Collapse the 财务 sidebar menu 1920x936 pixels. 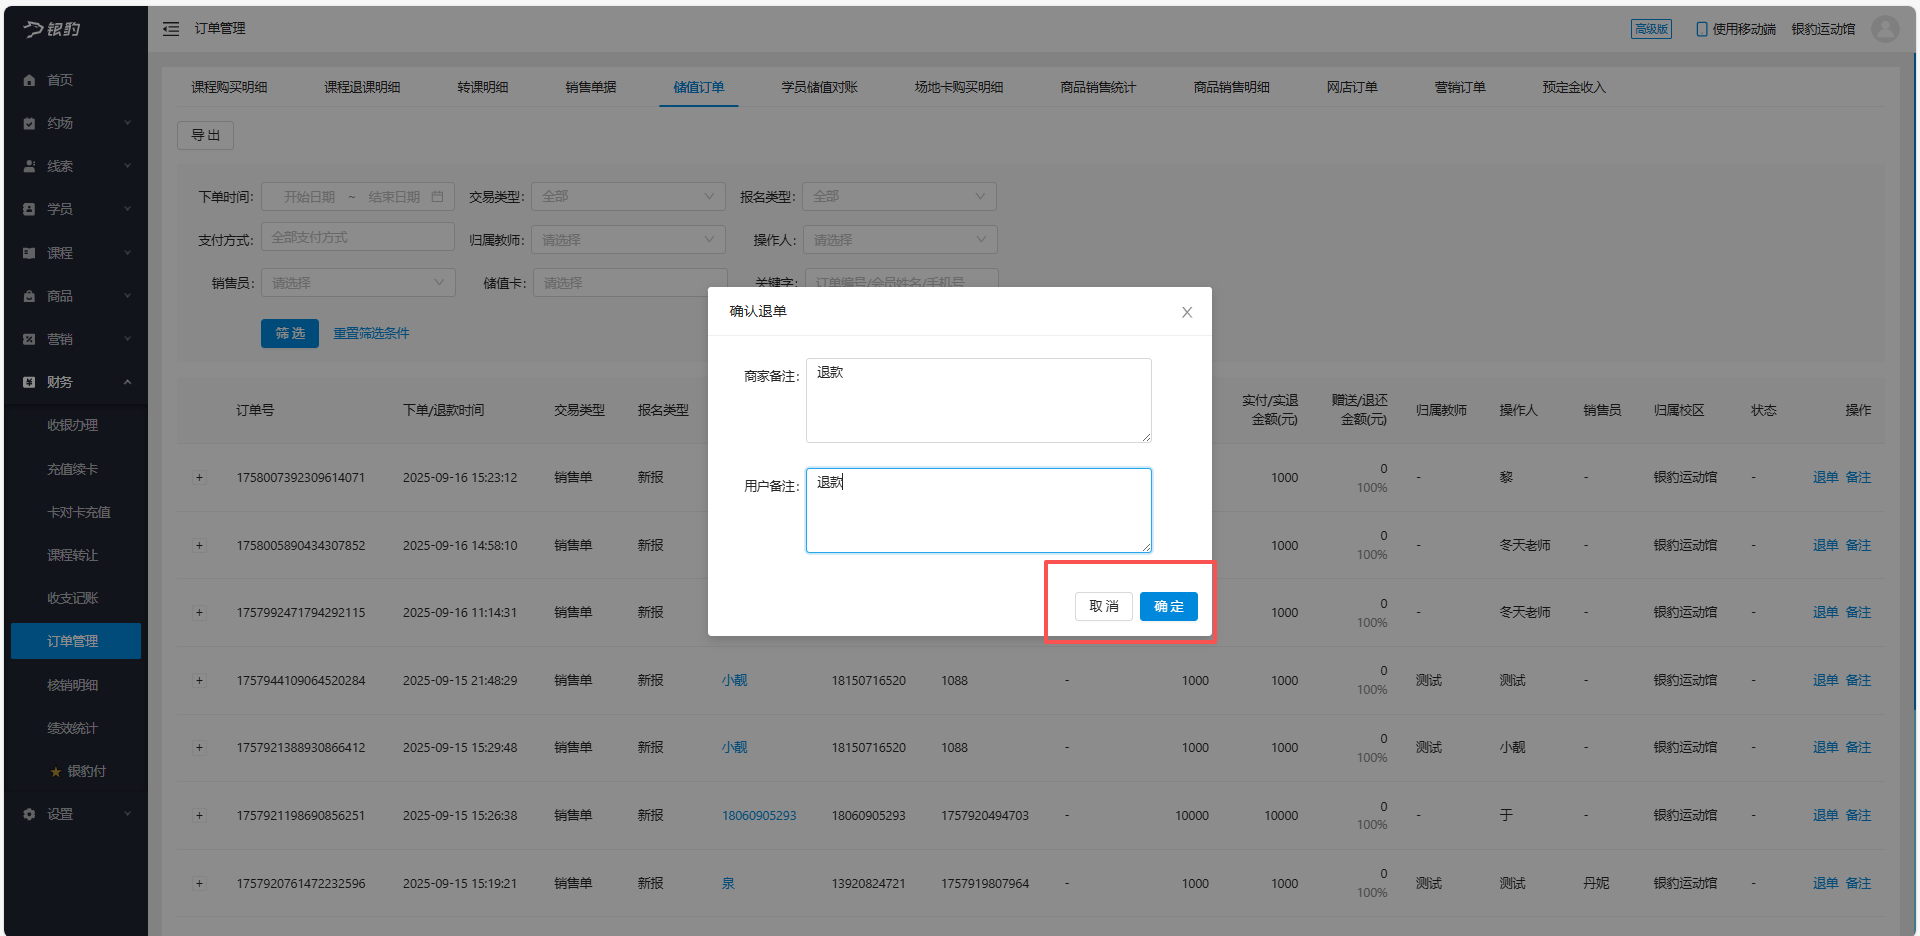127,382
